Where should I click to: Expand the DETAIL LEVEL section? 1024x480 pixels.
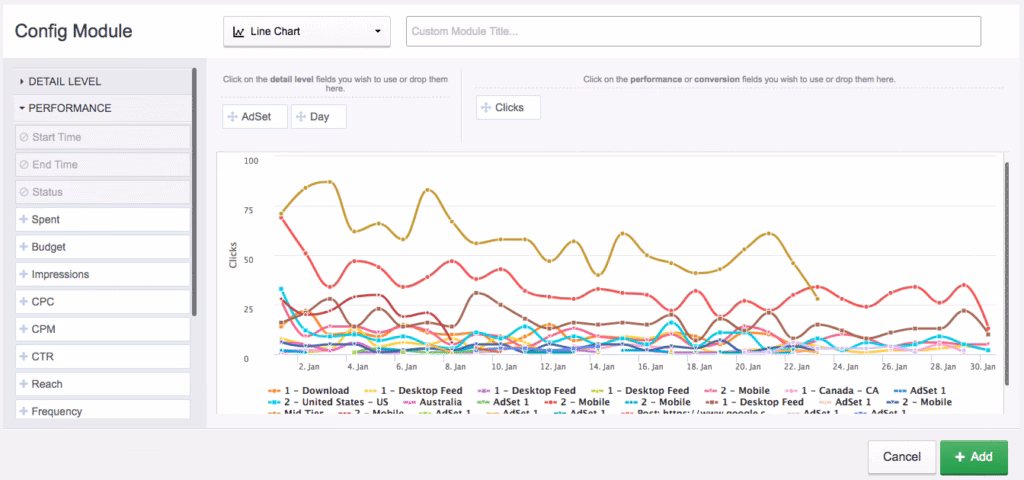(64, 81)
